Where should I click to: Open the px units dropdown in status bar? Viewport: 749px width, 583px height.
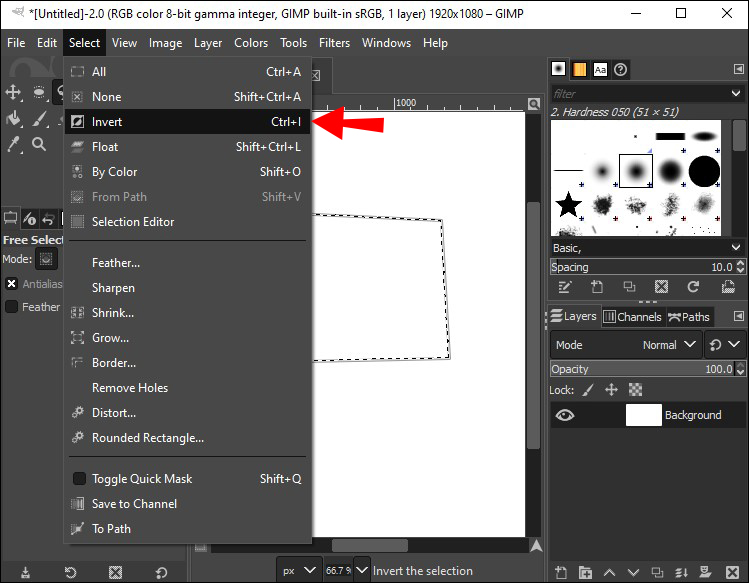[x=299, y=570]
